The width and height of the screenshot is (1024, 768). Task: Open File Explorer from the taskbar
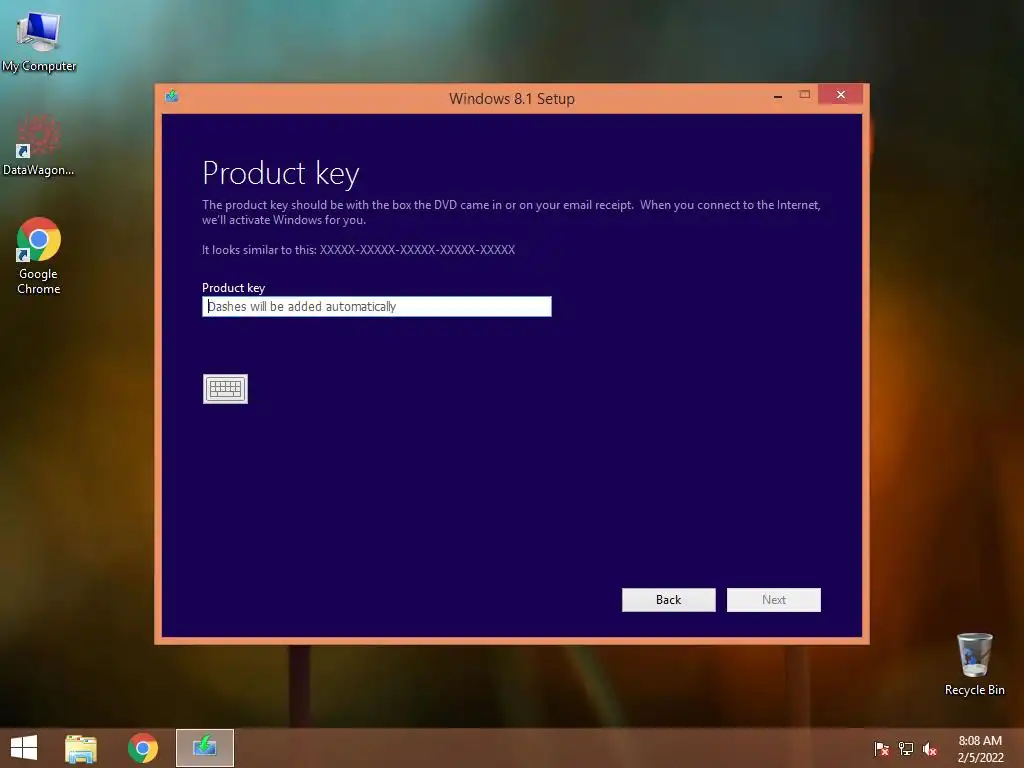(x=81, y=748)
